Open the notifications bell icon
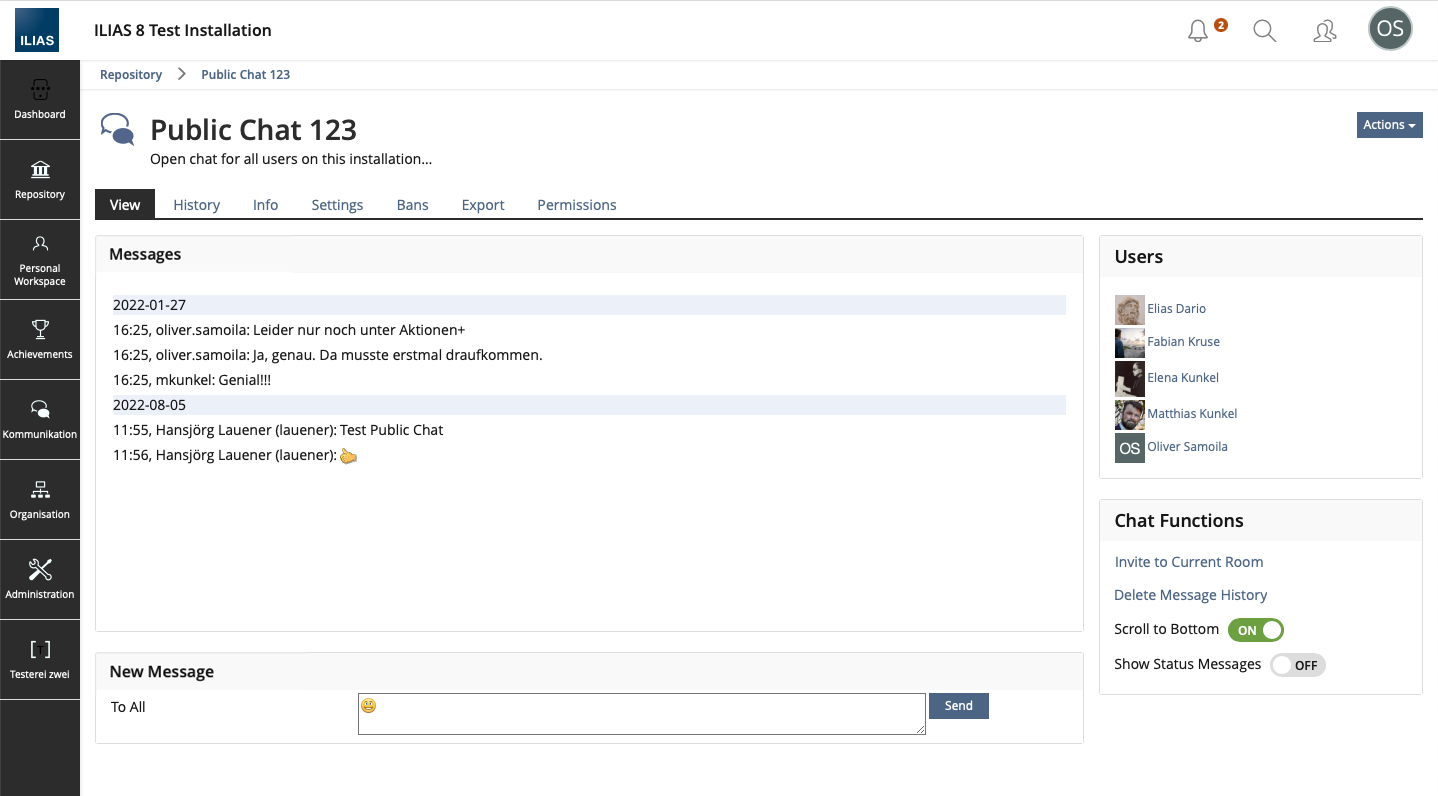The width and height of the screenshot is (1438, 796). pyautogui.click(x=1198, y=31)
